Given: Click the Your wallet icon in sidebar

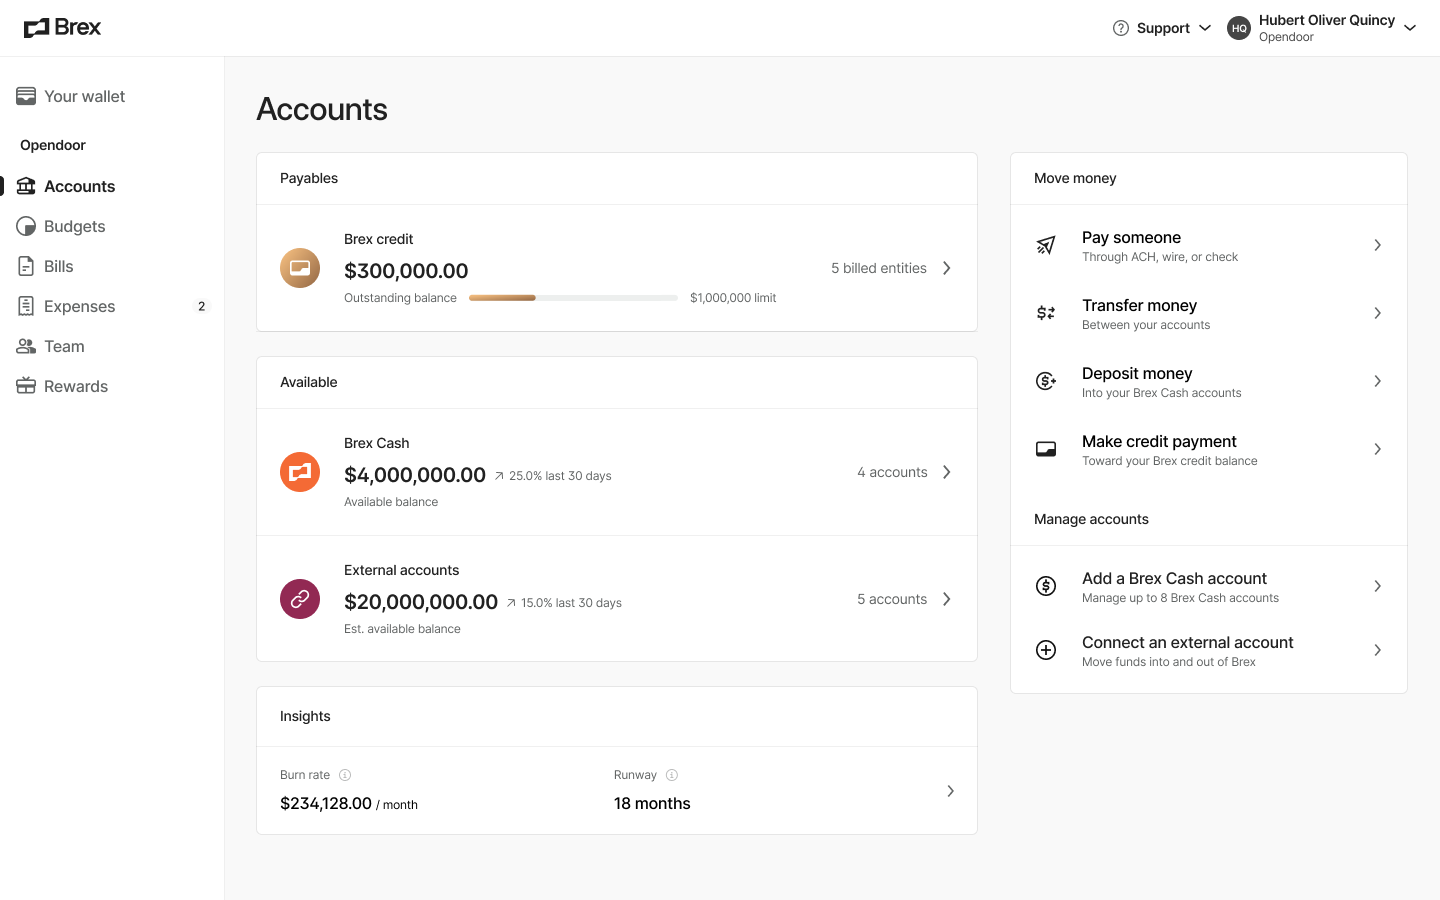Looking at the screenshot, I should pyautogui.click(x=26, y=96).
